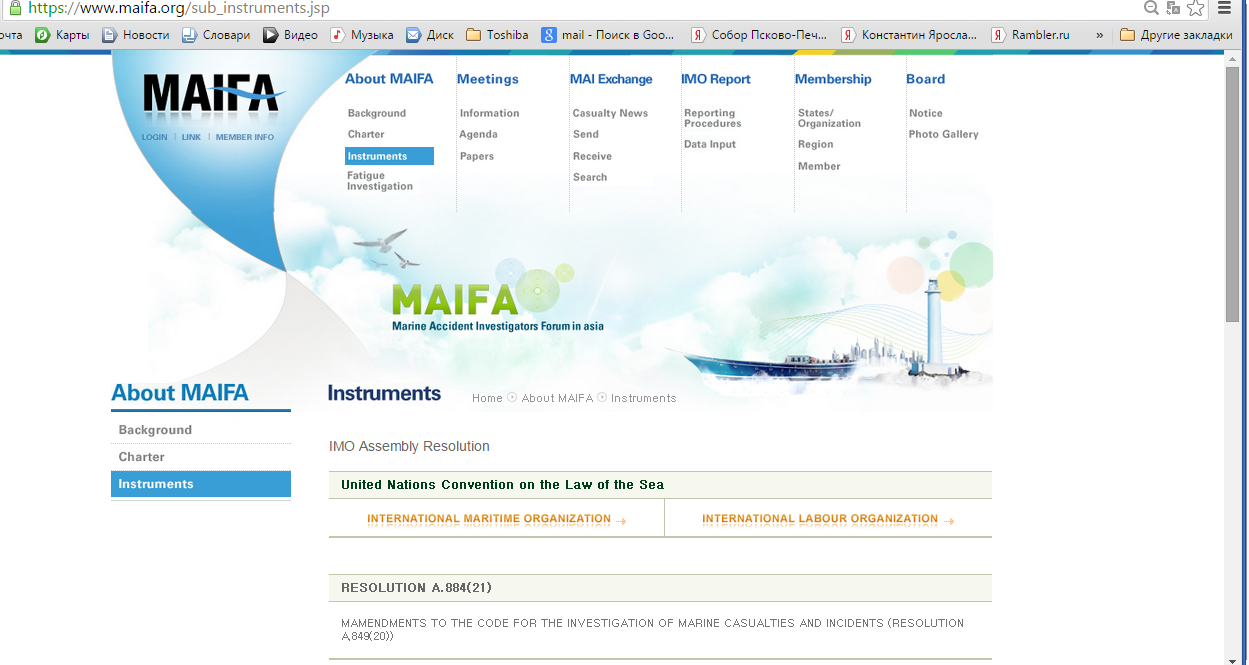Open the Диск bookmark
Image resolution: width=1249 pixels, height=665 pixels.
(x=430, y=35)
